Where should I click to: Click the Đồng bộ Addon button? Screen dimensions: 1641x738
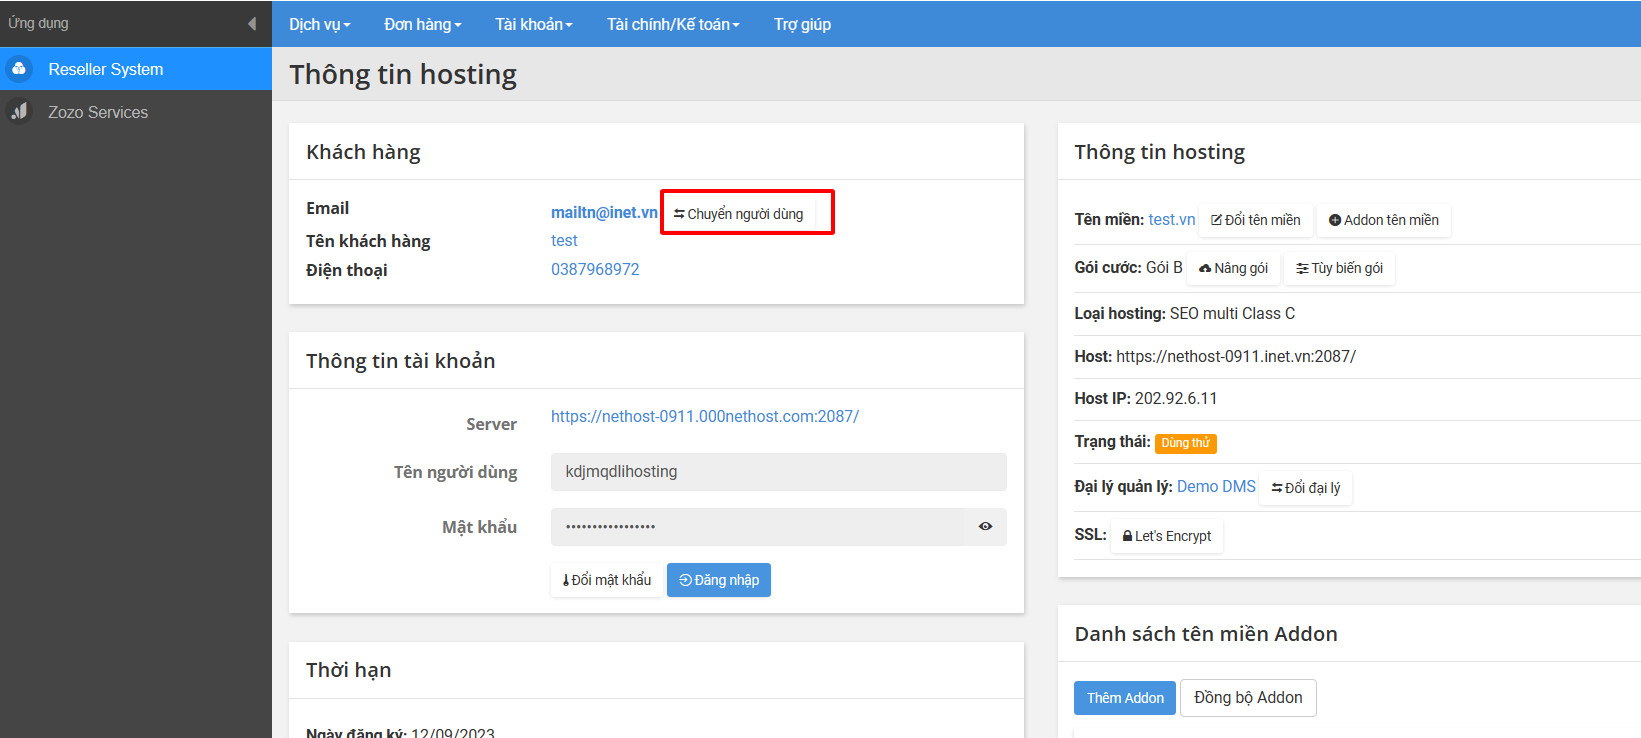1248,698
